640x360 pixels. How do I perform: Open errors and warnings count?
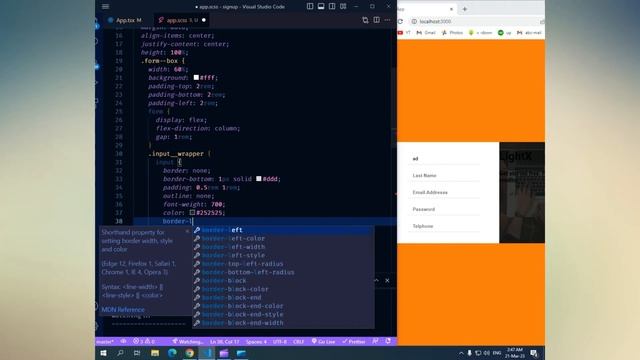(x=144, y=341)
